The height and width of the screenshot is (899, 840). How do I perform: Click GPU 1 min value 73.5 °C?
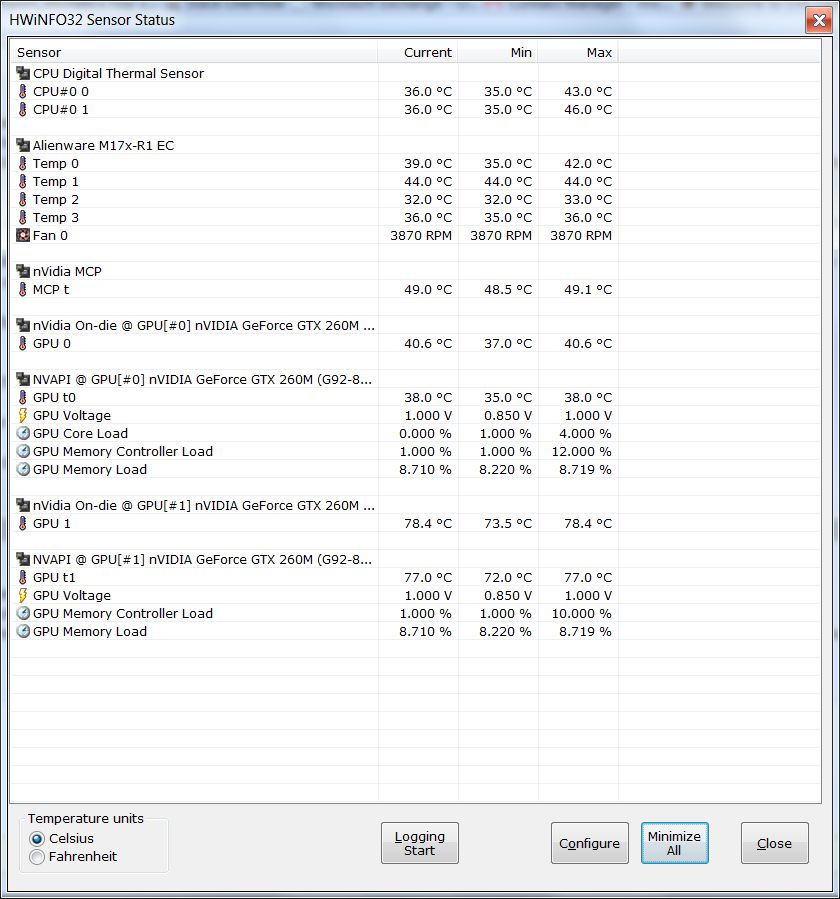pyautogui.click(x=508, y=523)
